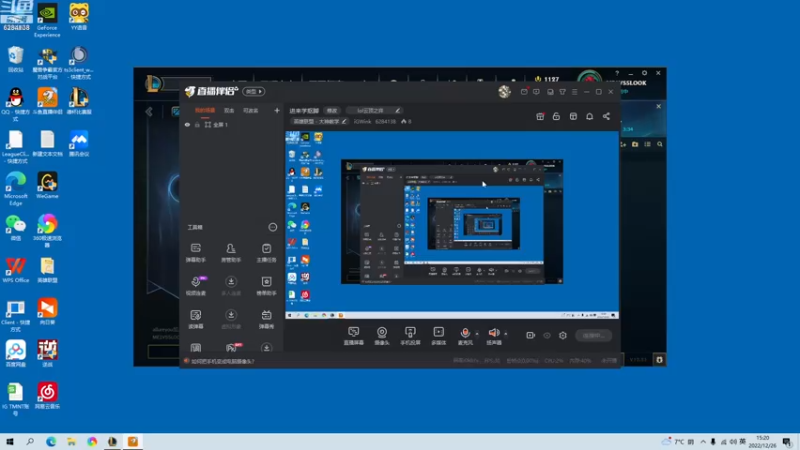Show hidden system tray icons
Screen dimensions: 800x450
point(703,441)
